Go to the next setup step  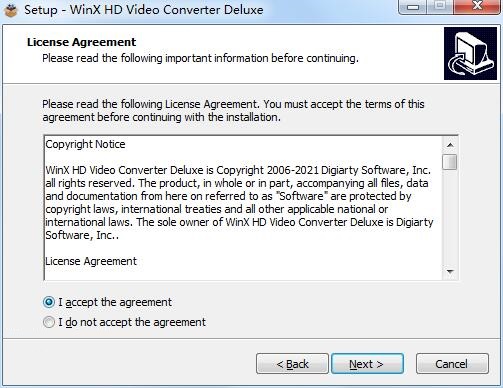tap(367, 364)
